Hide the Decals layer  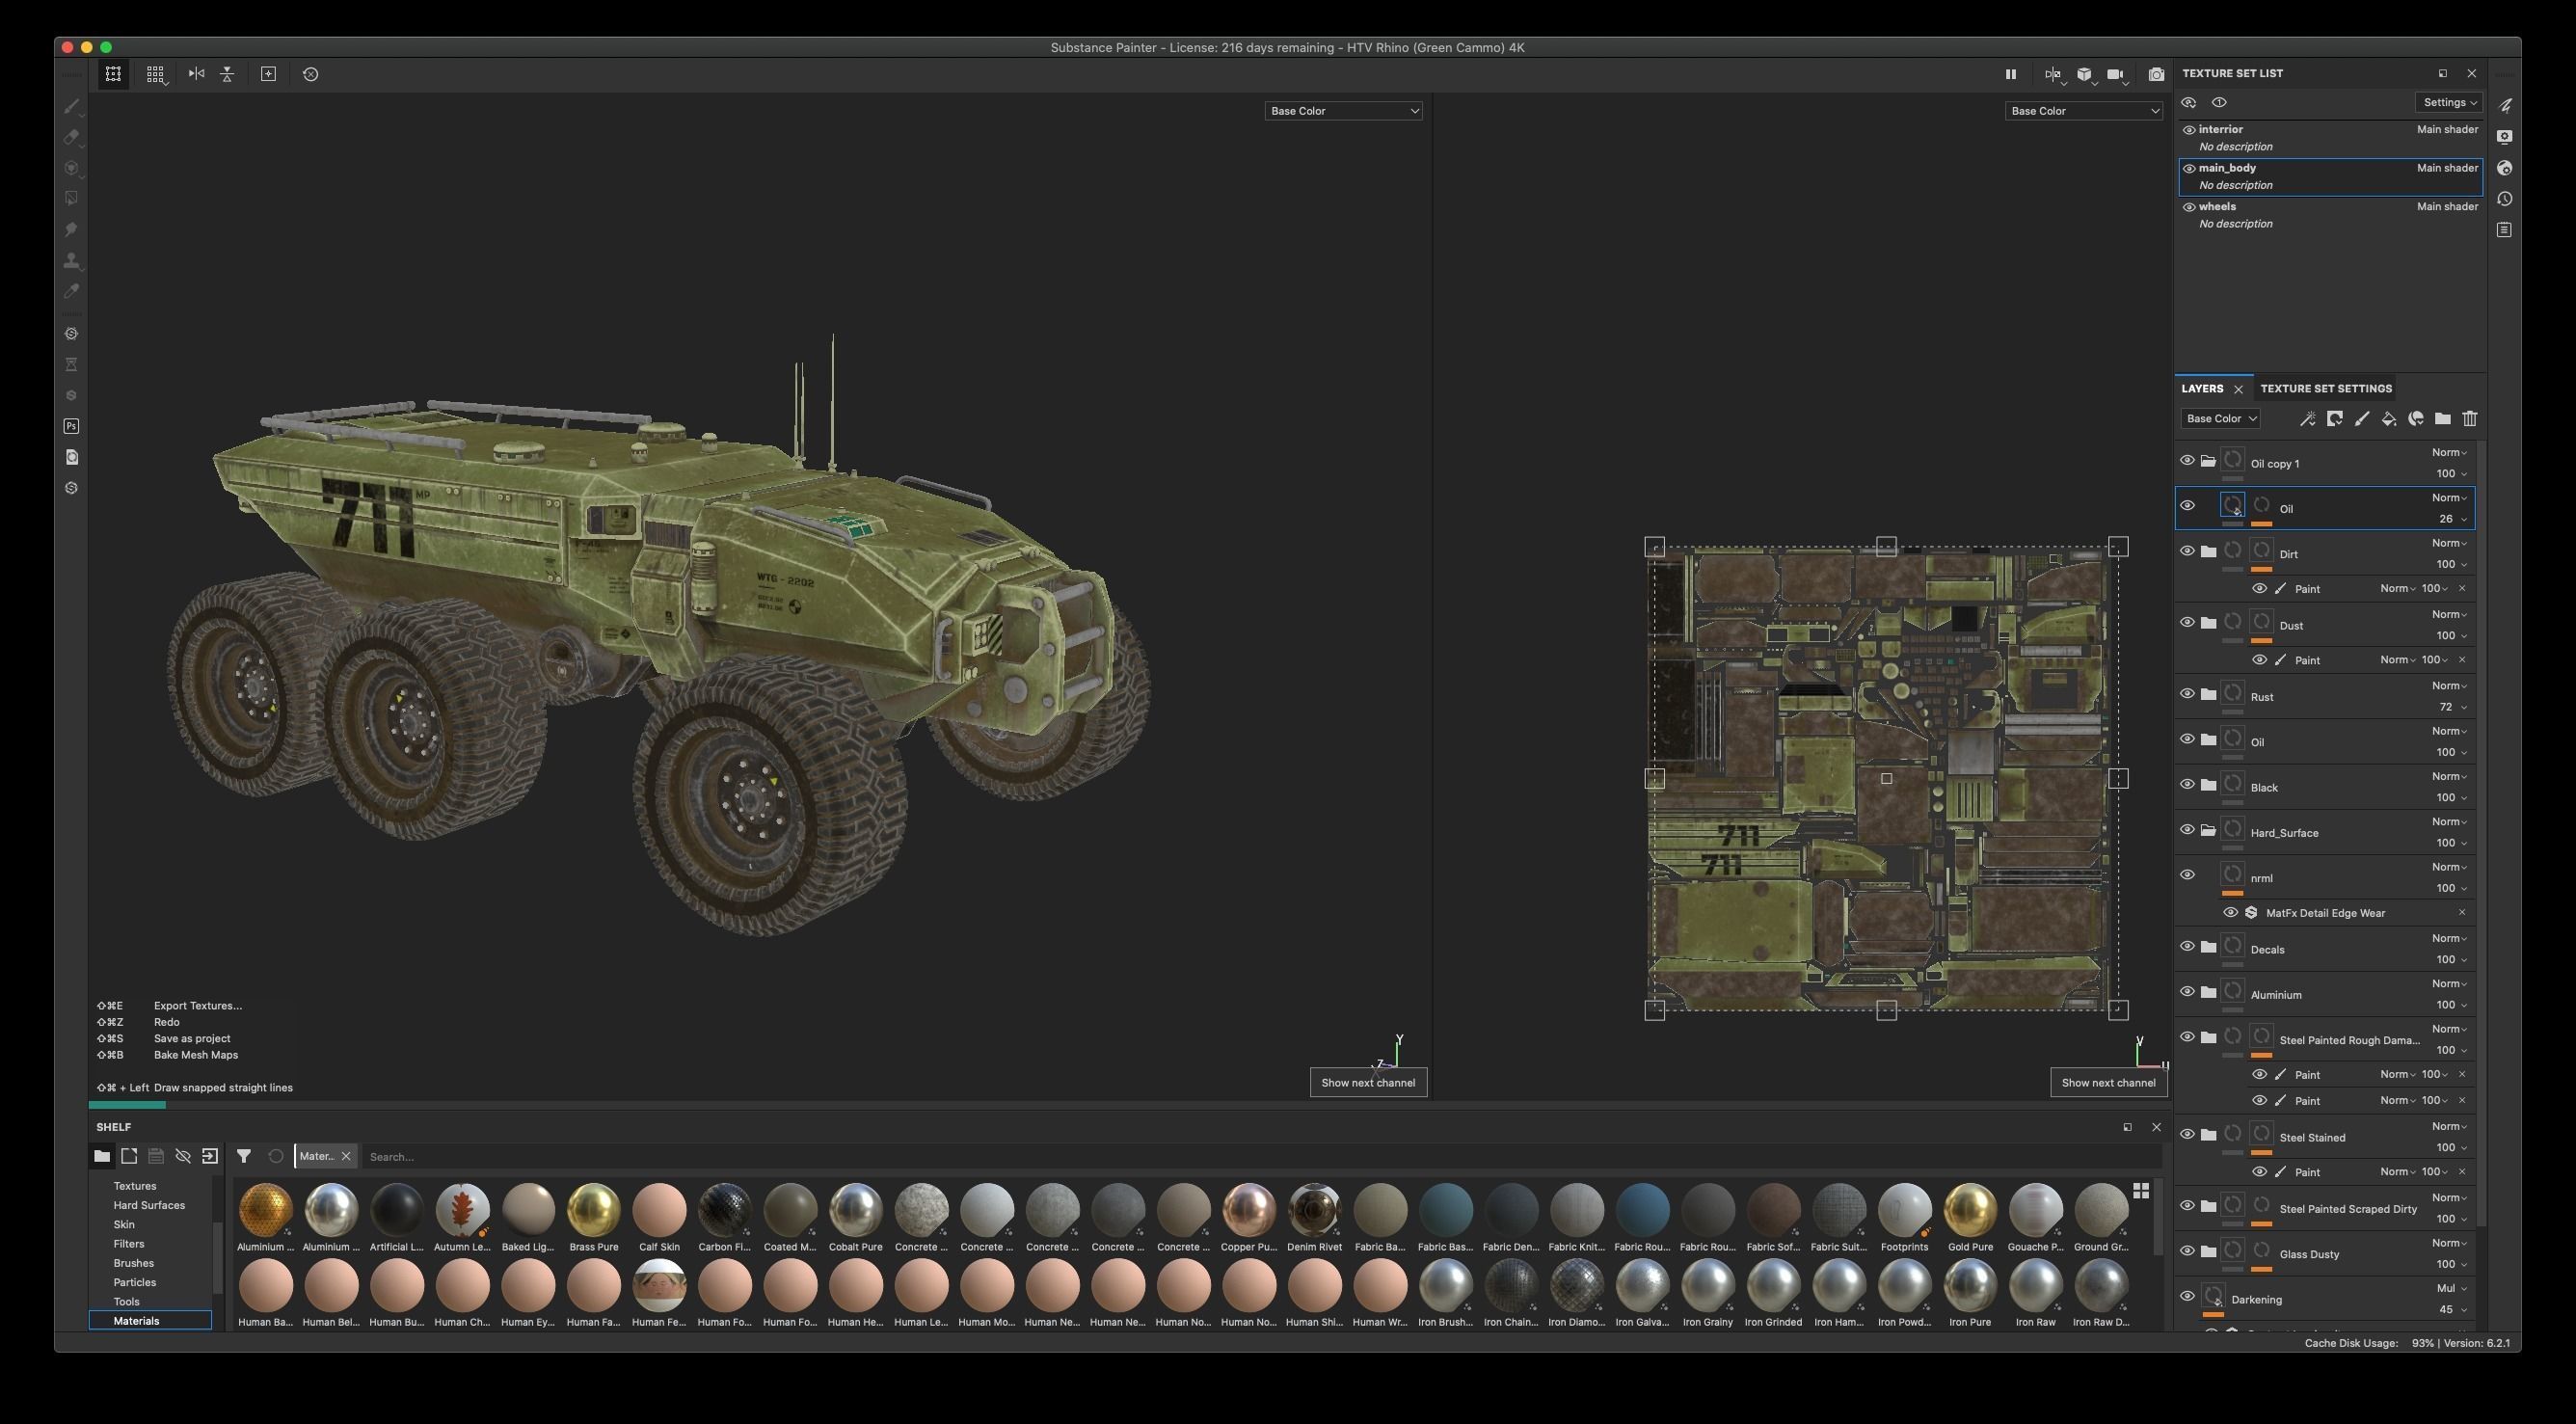coord(2187,947)
